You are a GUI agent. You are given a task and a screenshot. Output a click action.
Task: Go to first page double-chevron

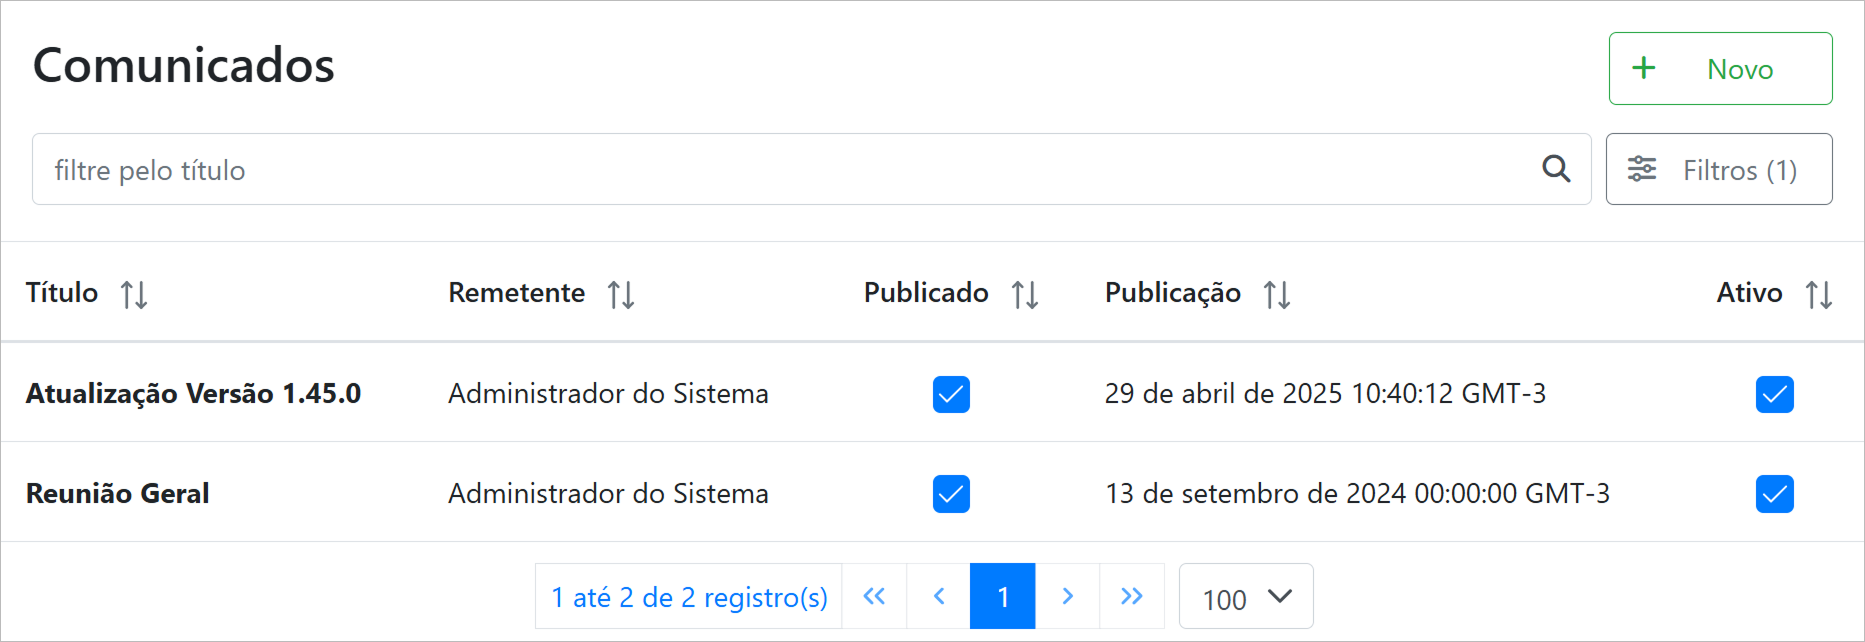pos(874,597)
